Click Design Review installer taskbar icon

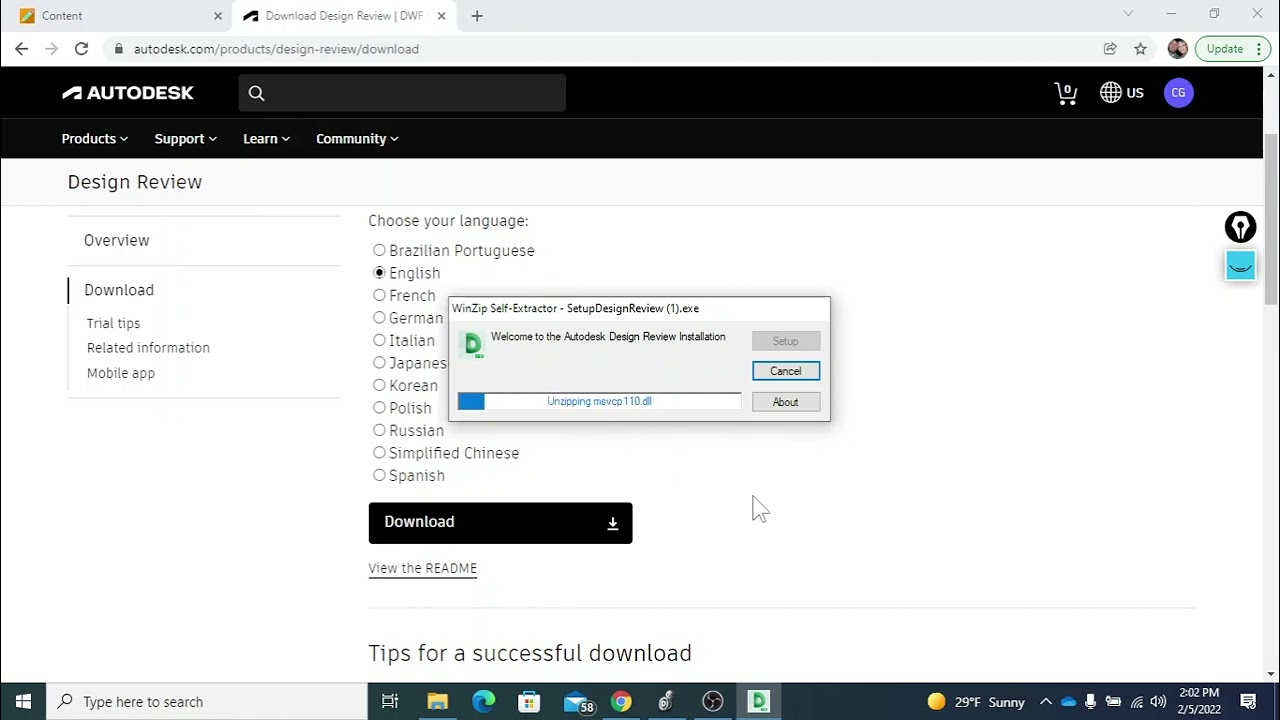point(759,702)
